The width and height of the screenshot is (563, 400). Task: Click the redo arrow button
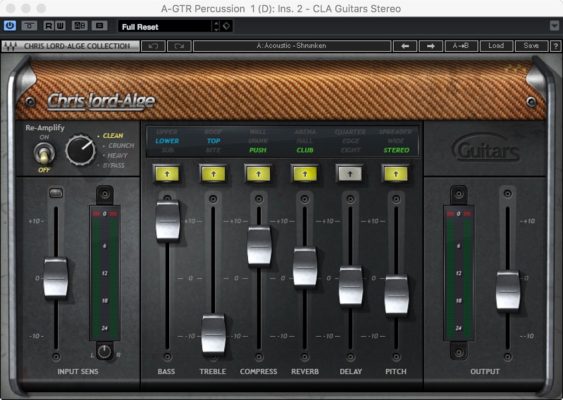tap(179, 46)
